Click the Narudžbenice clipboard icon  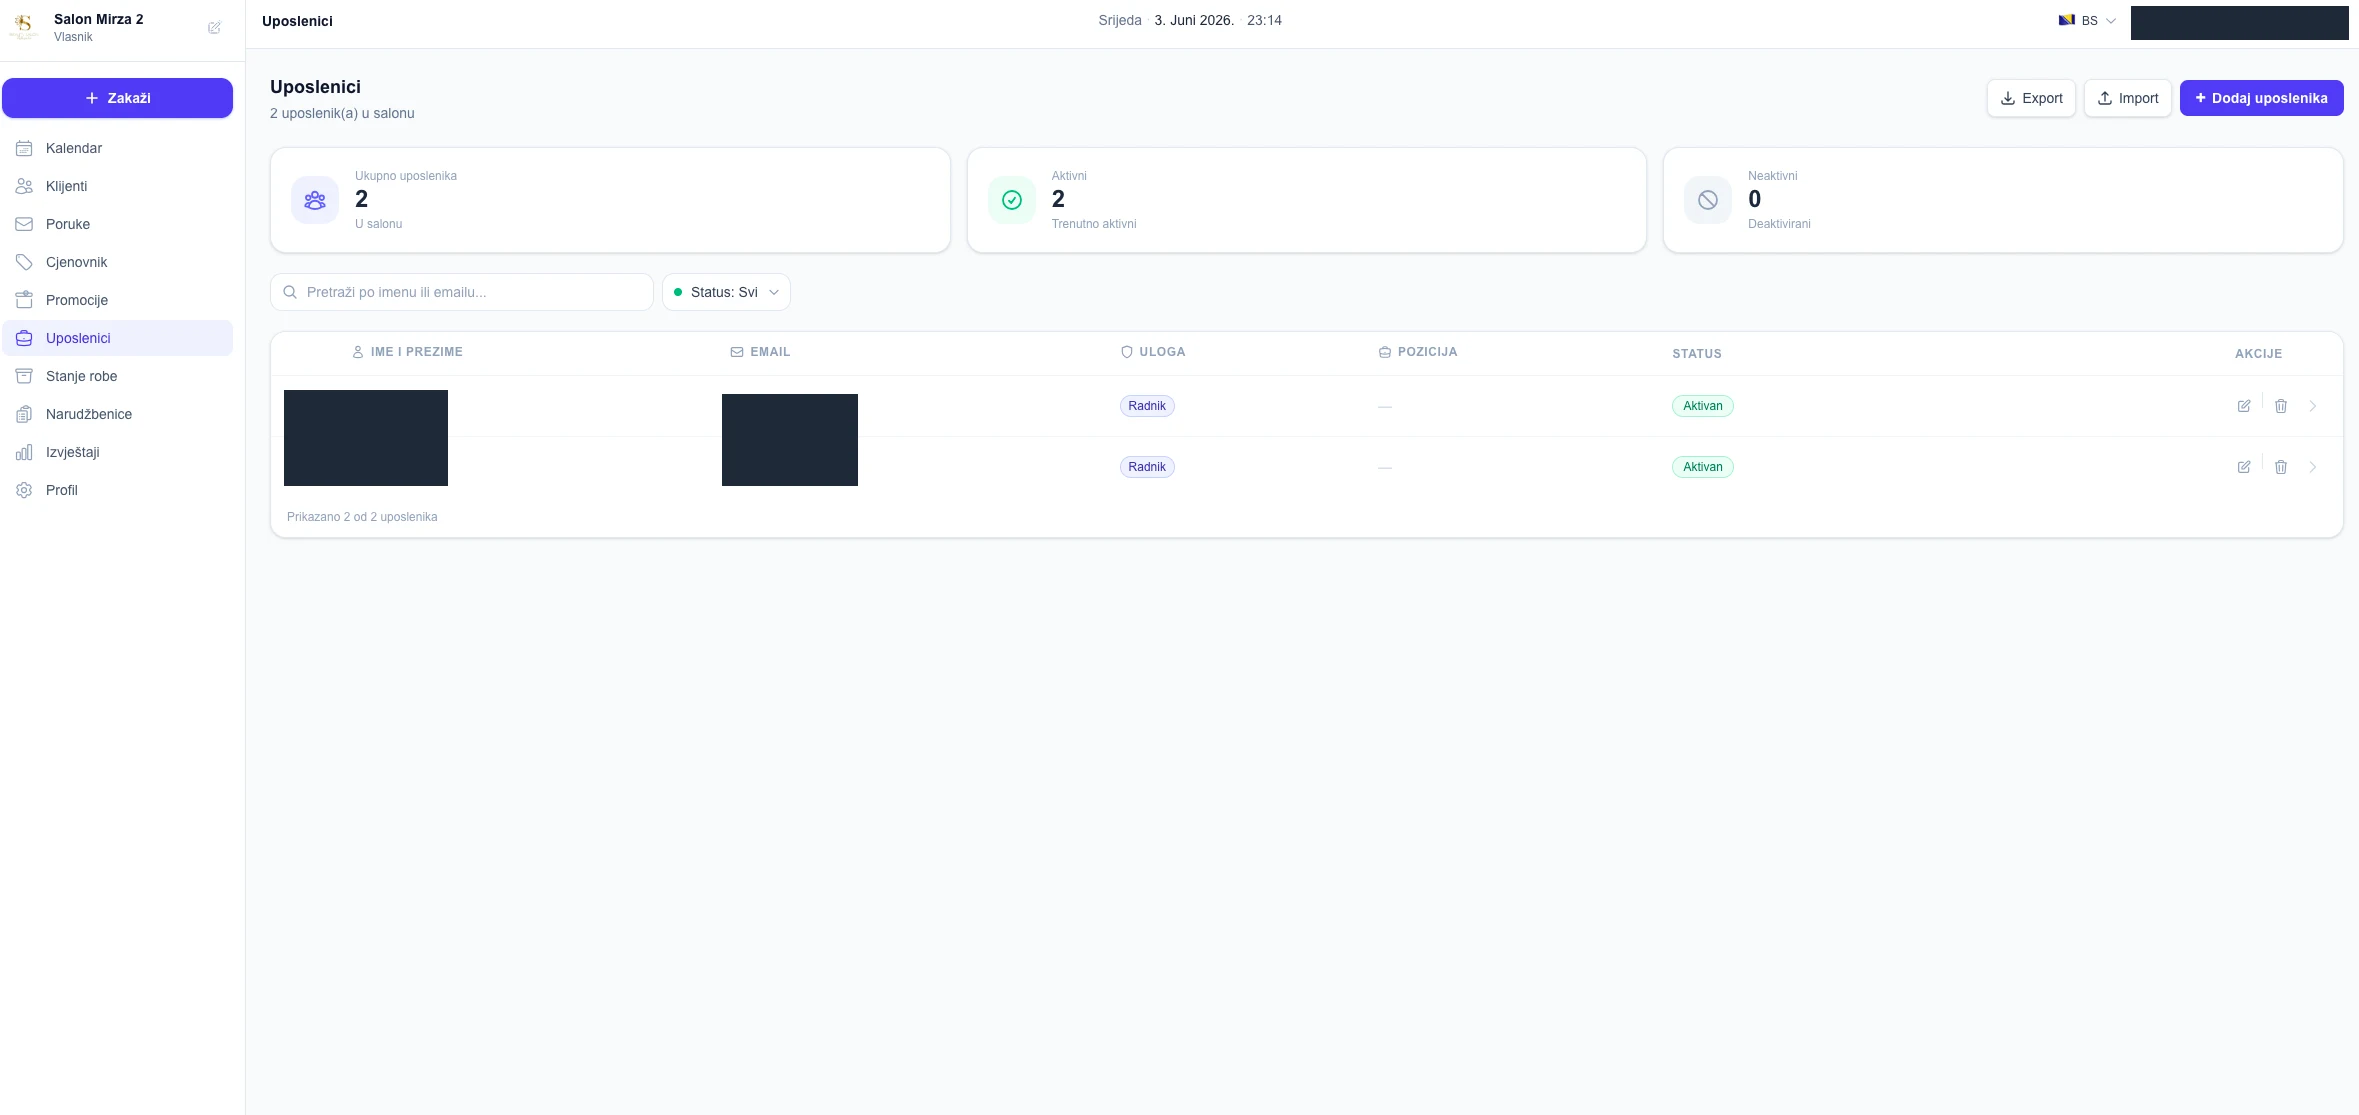click(x=24, y=414)
